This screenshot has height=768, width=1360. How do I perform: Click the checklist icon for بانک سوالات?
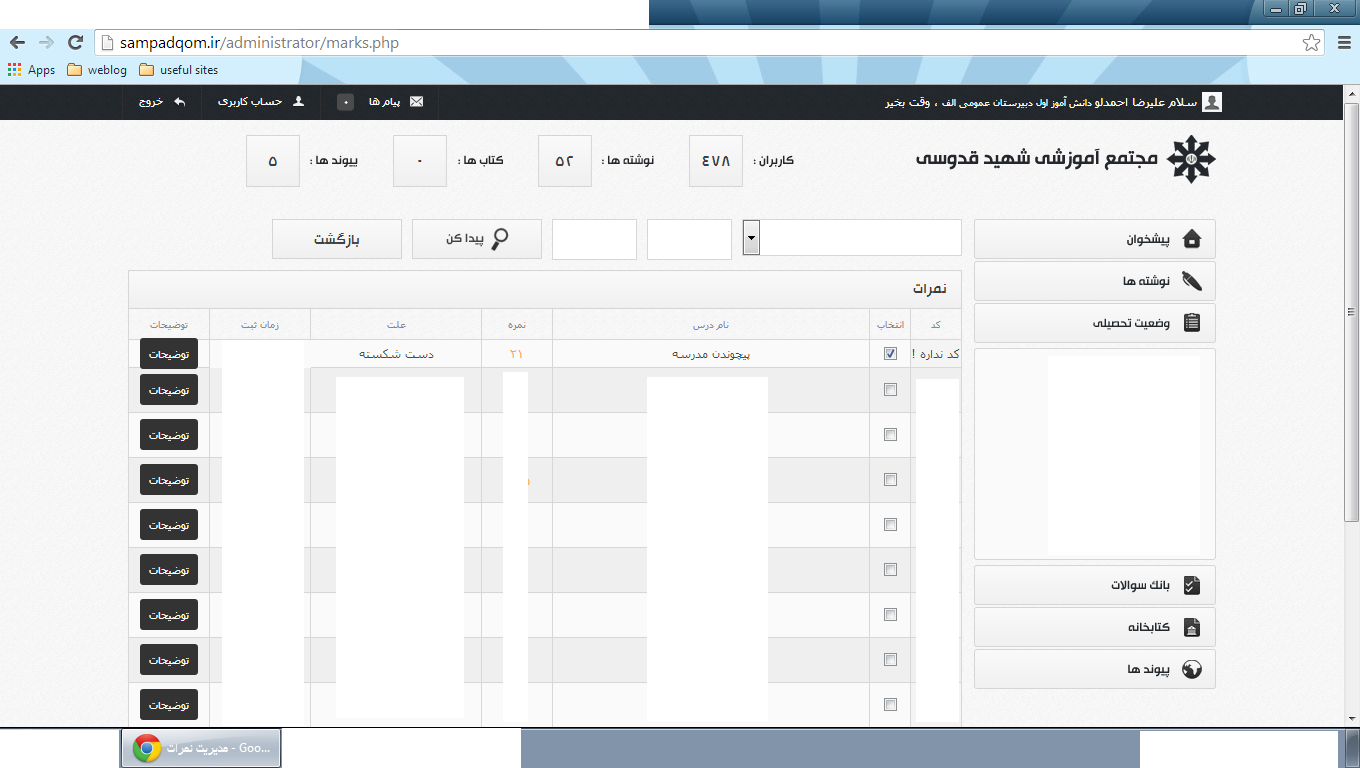(x=1191, y=586)
